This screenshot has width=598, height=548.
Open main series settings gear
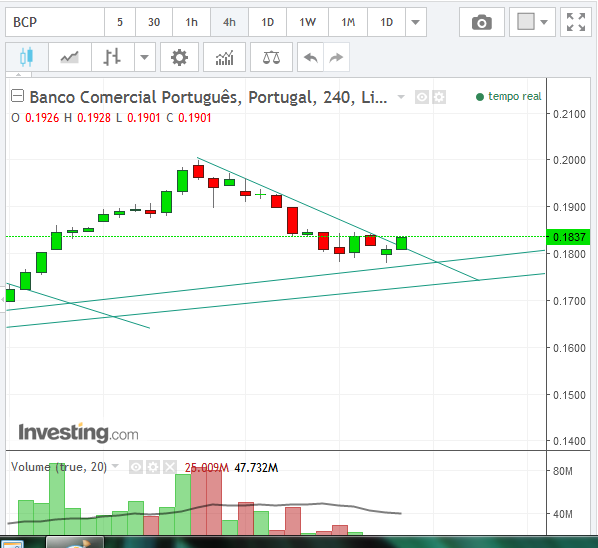[x=439, y=97]
